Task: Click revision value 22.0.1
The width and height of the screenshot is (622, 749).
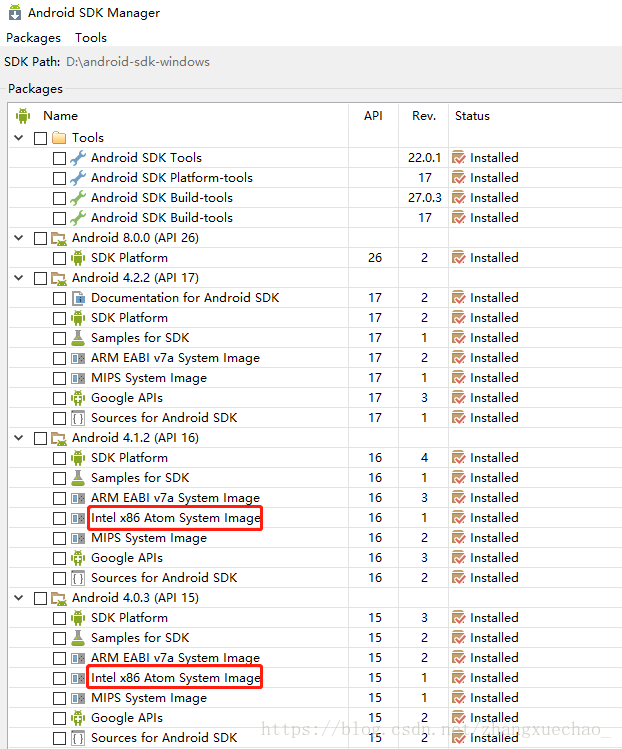Action: coord(424,158)
